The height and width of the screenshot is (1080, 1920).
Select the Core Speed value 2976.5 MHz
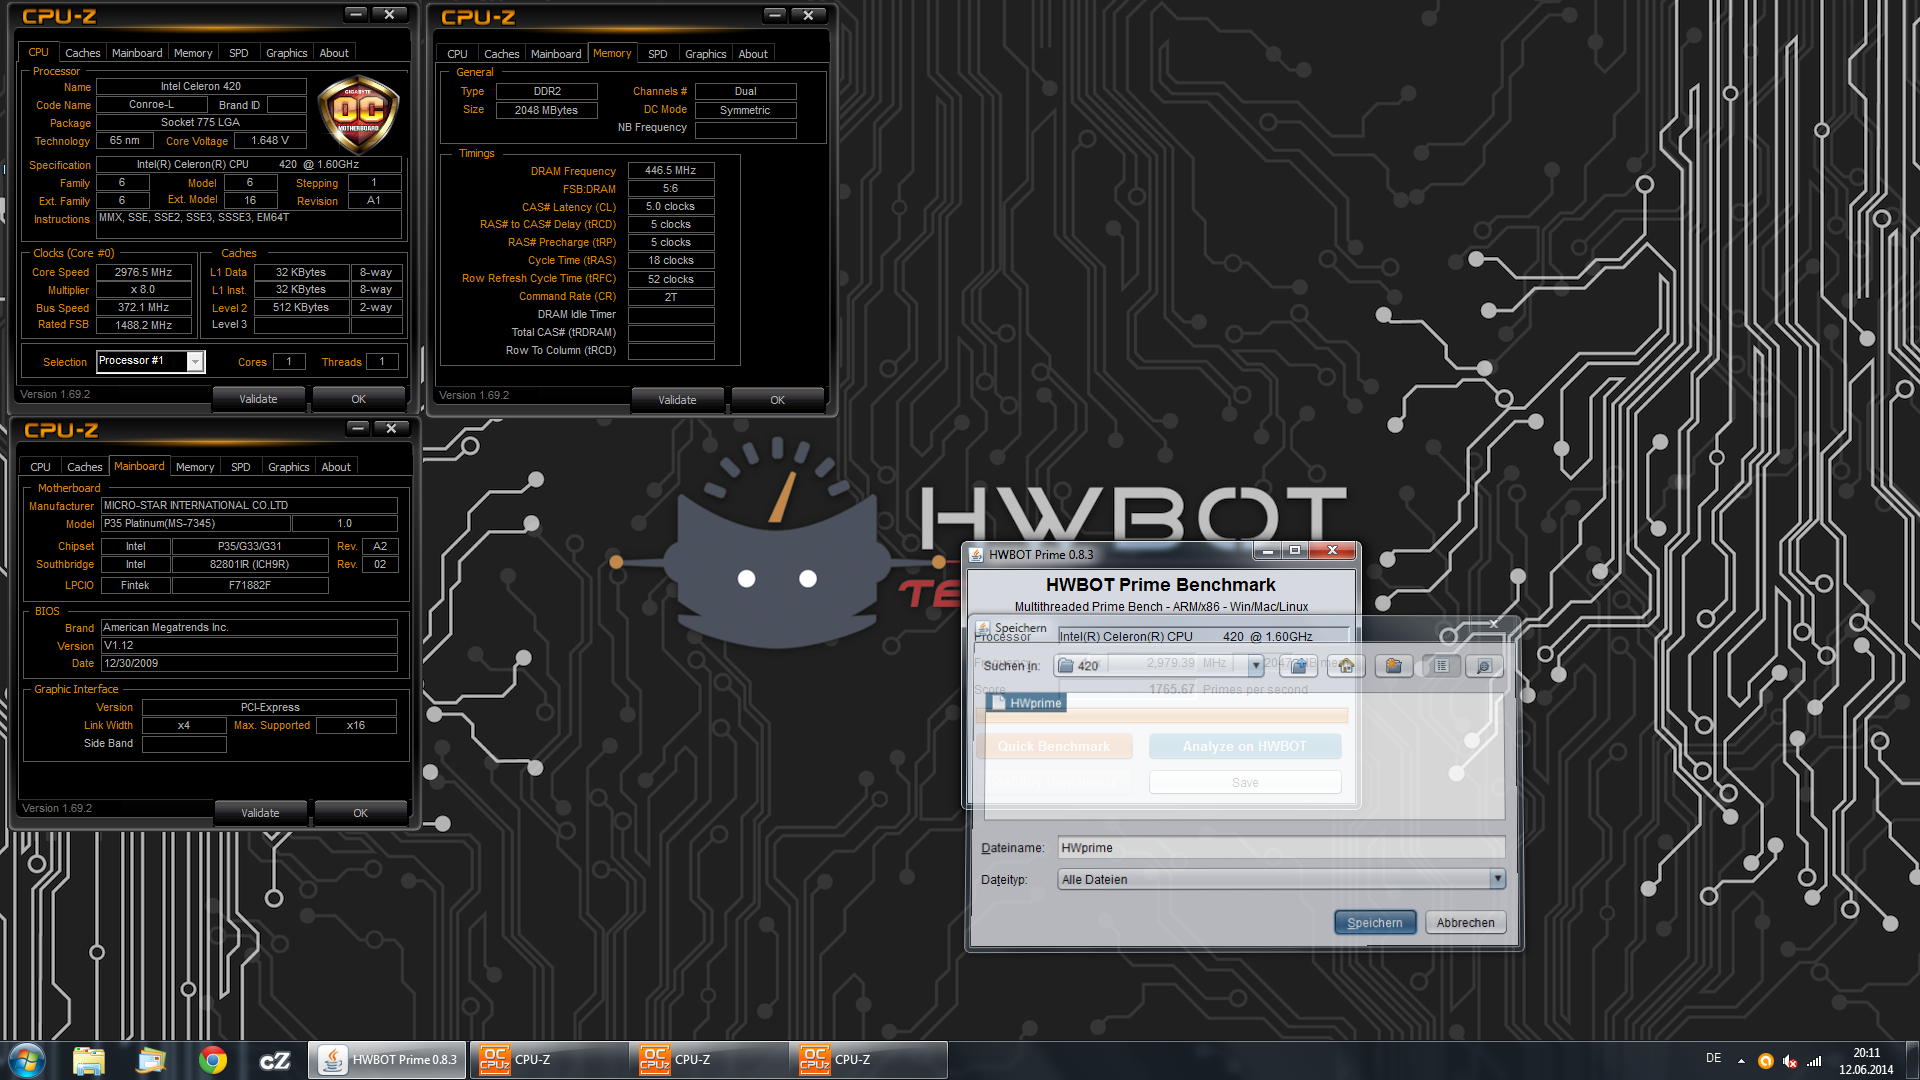coord(143,272)
